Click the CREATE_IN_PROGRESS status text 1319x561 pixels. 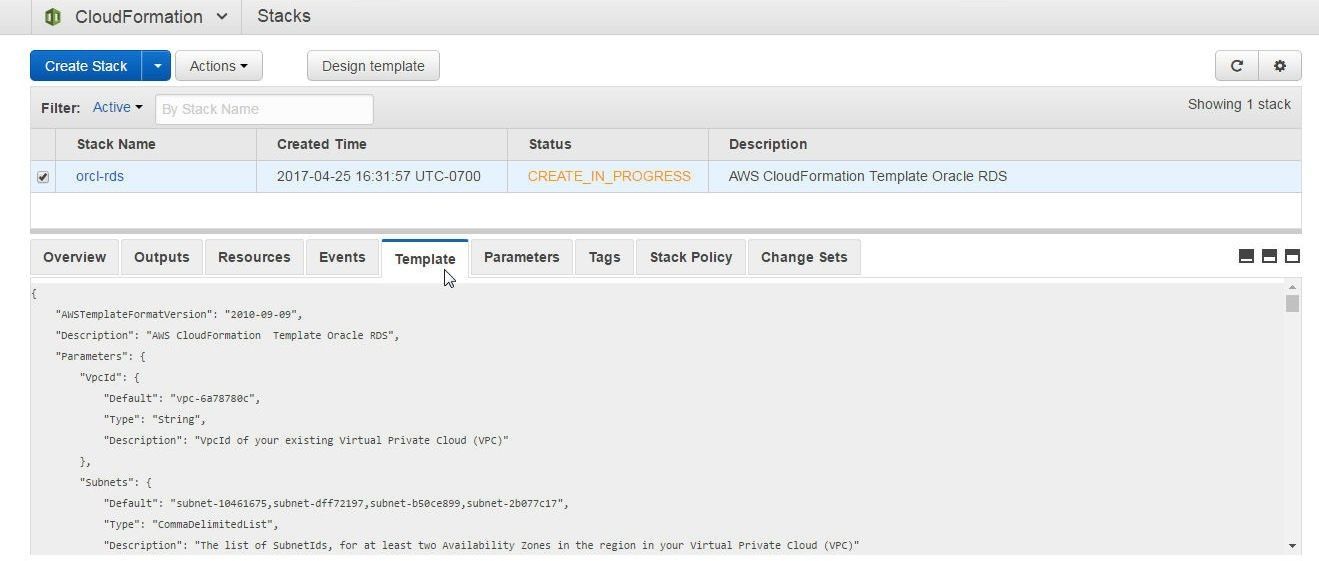609,176
